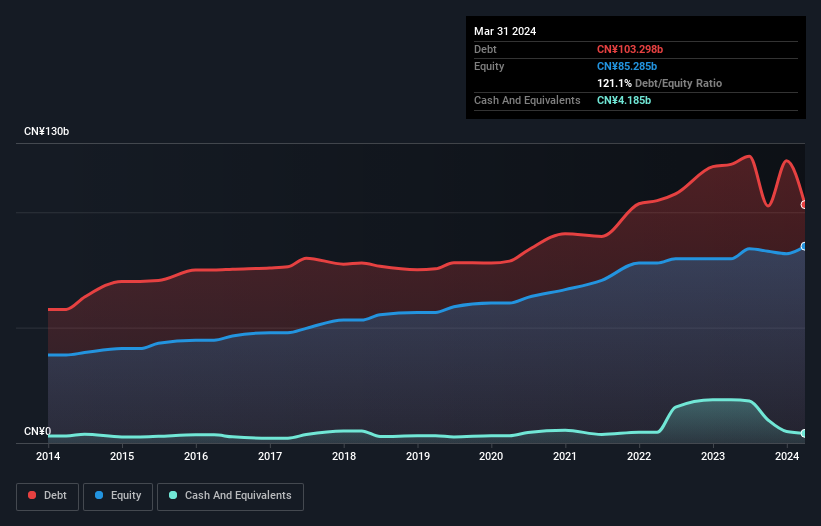This screenshot has height=526, width=821.
Task: Toggle the Debt series legend button
Action: 48,496
